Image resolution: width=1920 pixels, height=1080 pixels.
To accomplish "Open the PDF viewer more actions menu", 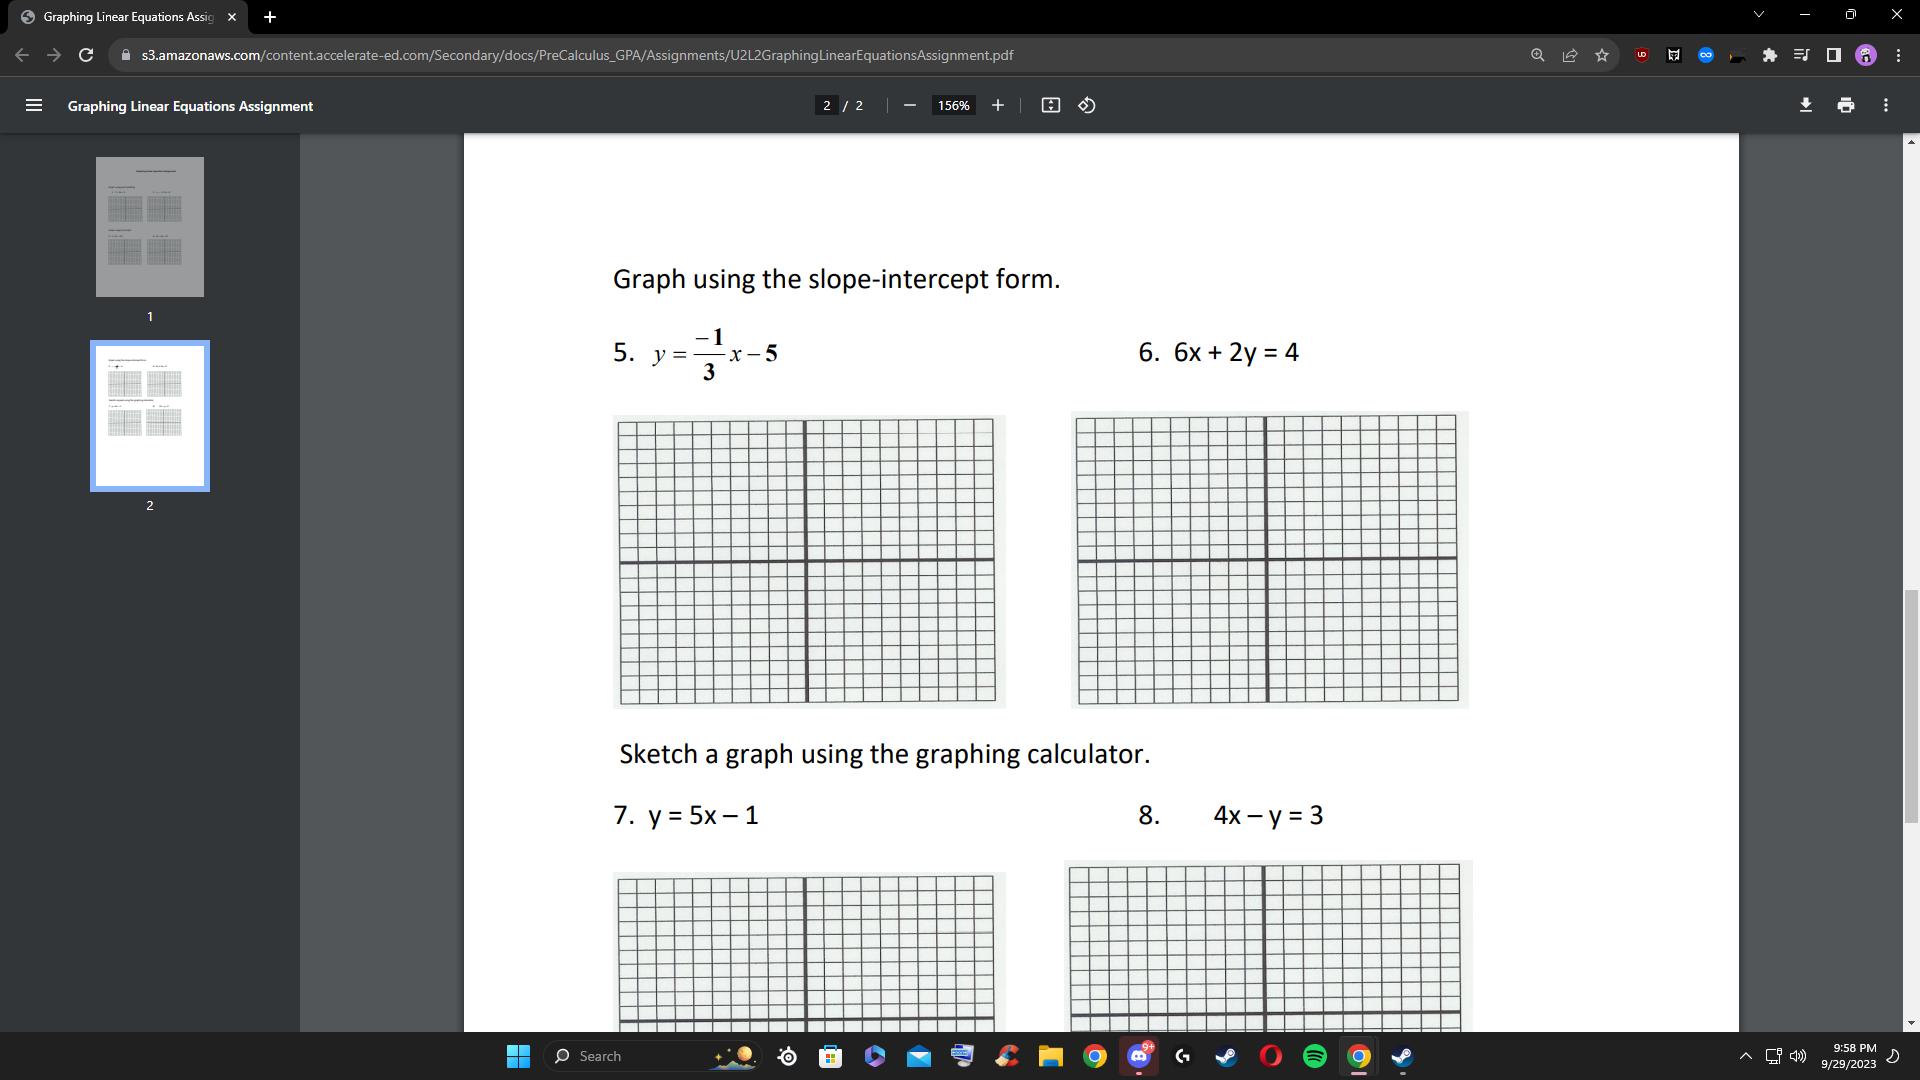I will pyautogui.click(x=1886, y=105).
